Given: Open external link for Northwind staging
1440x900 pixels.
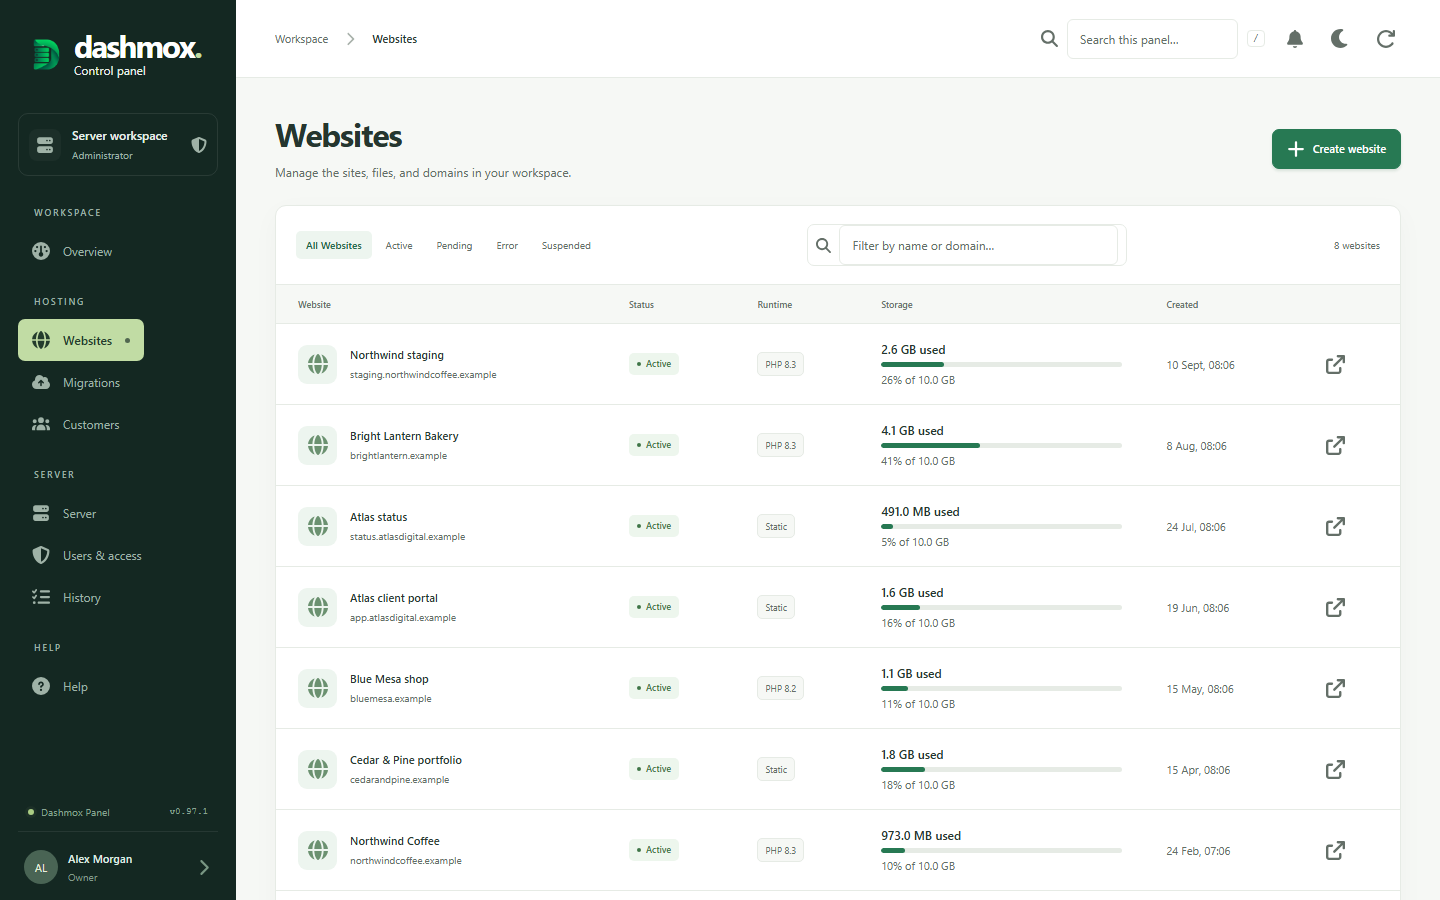Looking at the screenshot, I should tap(1335, 365).
